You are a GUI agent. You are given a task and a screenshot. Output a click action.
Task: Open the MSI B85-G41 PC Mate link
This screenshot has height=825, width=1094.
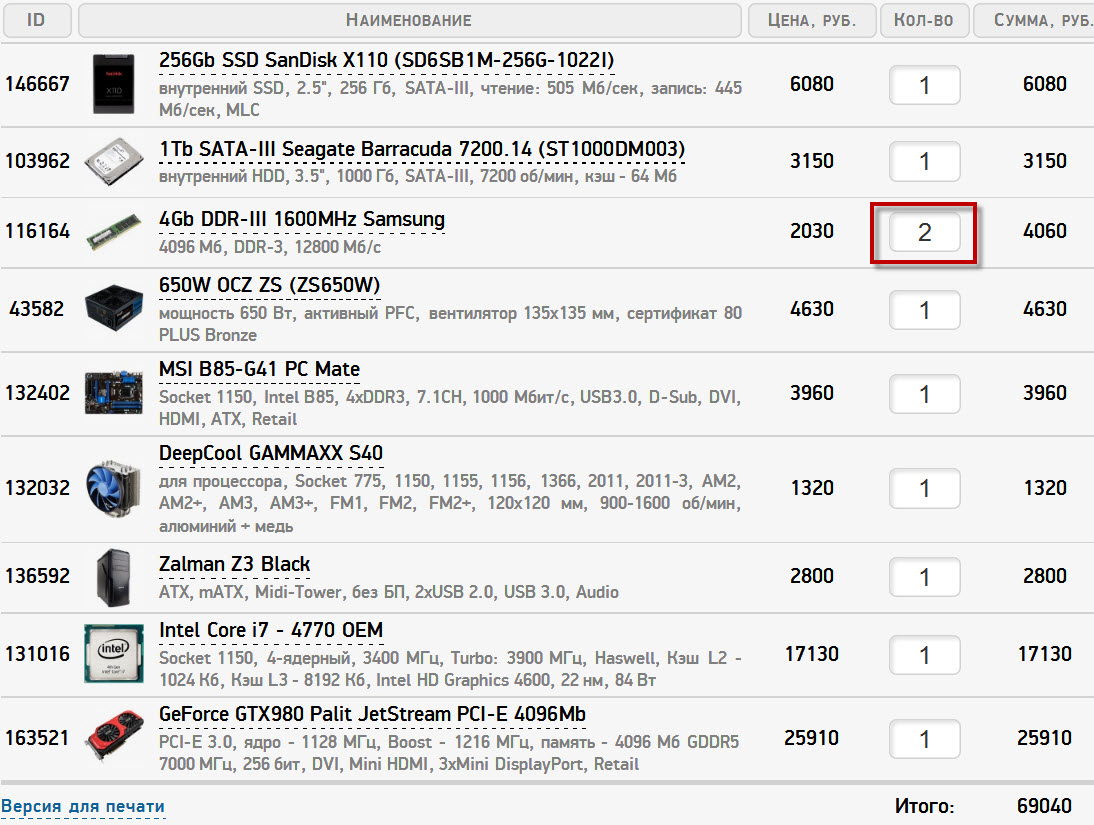pyautogui.click(x=260, y=369)
